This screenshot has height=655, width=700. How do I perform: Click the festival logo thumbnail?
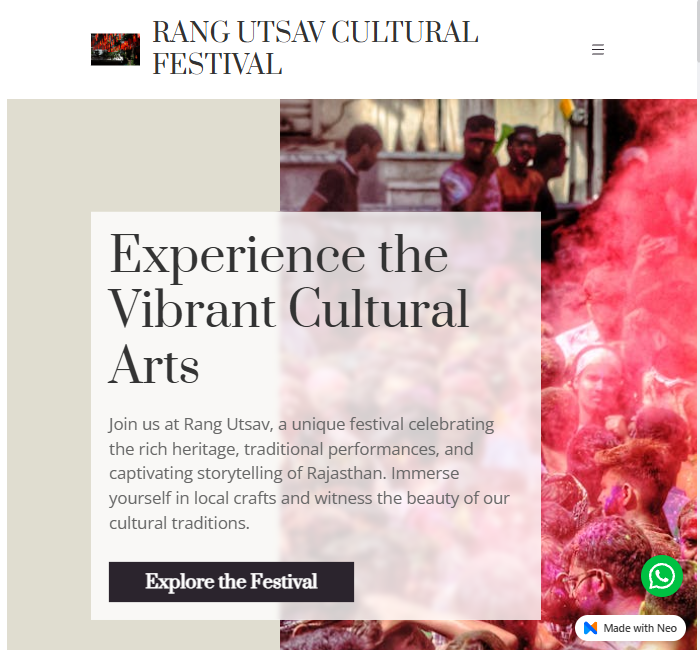[x=115, y=49]
